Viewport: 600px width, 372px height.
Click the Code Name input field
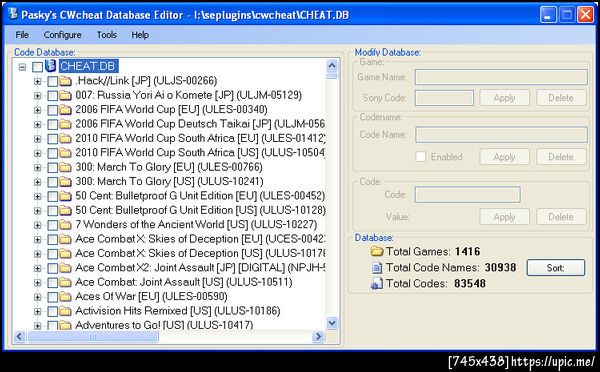(501, 135)
